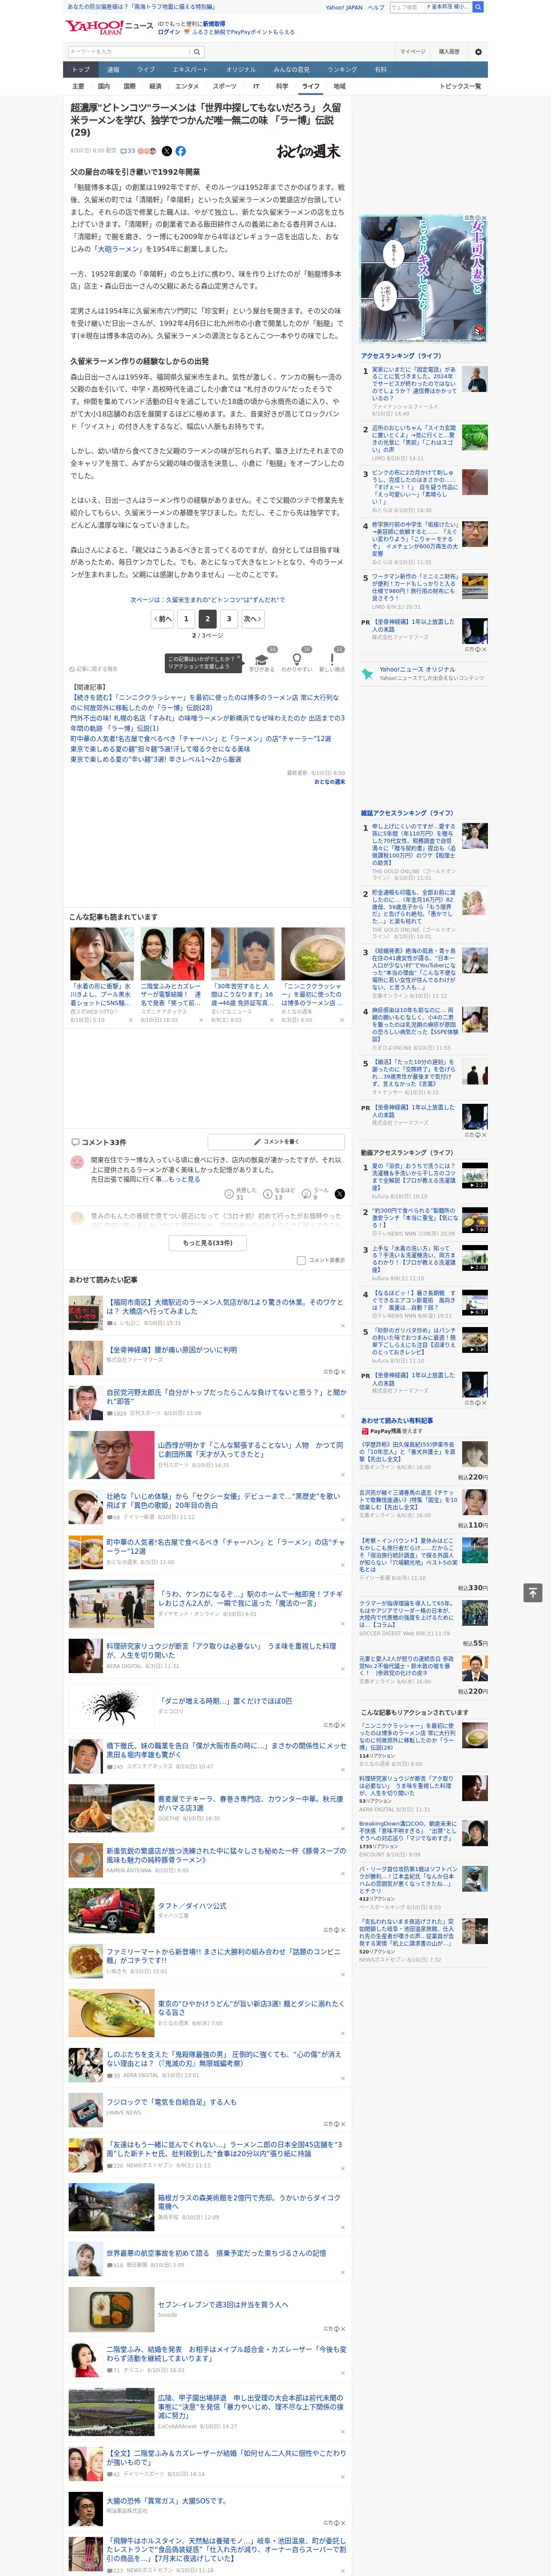This screenshot has width=551, height=2576.
Task: Open マイページ link
Action: (412, 51)
